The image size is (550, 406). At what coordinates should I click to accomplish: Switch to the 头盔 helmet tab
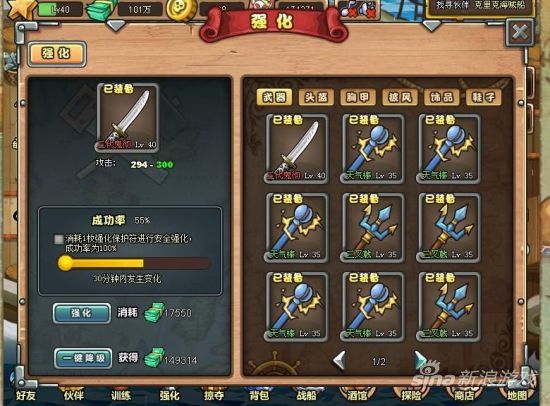(x=316, y=97)
